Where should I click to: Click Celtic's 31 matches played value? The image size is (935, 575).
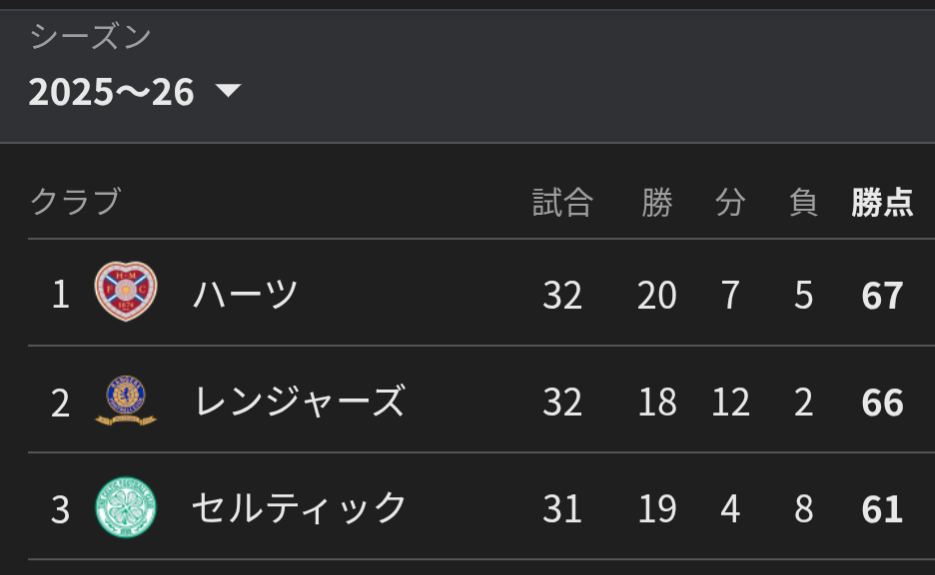point(562,509)
